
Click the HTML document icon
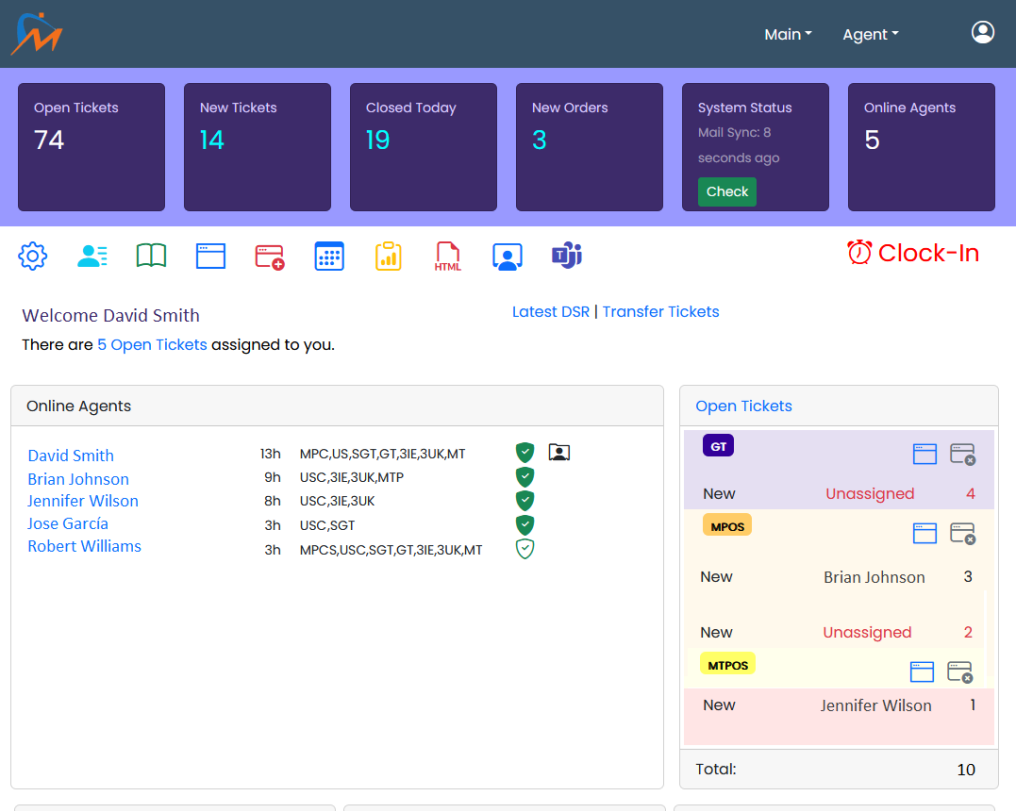pos(447,256)
